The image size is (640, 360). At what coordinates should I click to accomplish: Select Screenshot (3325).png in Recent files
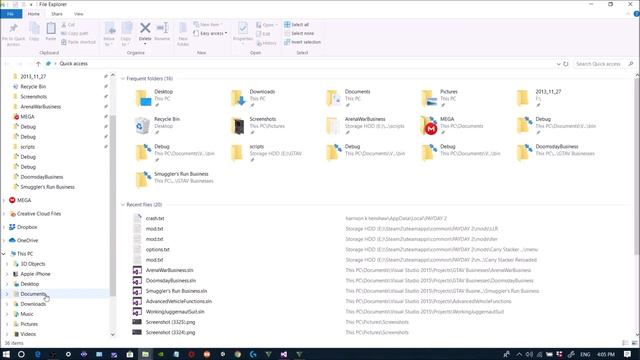pyautogui.click(x=170, y=322)
